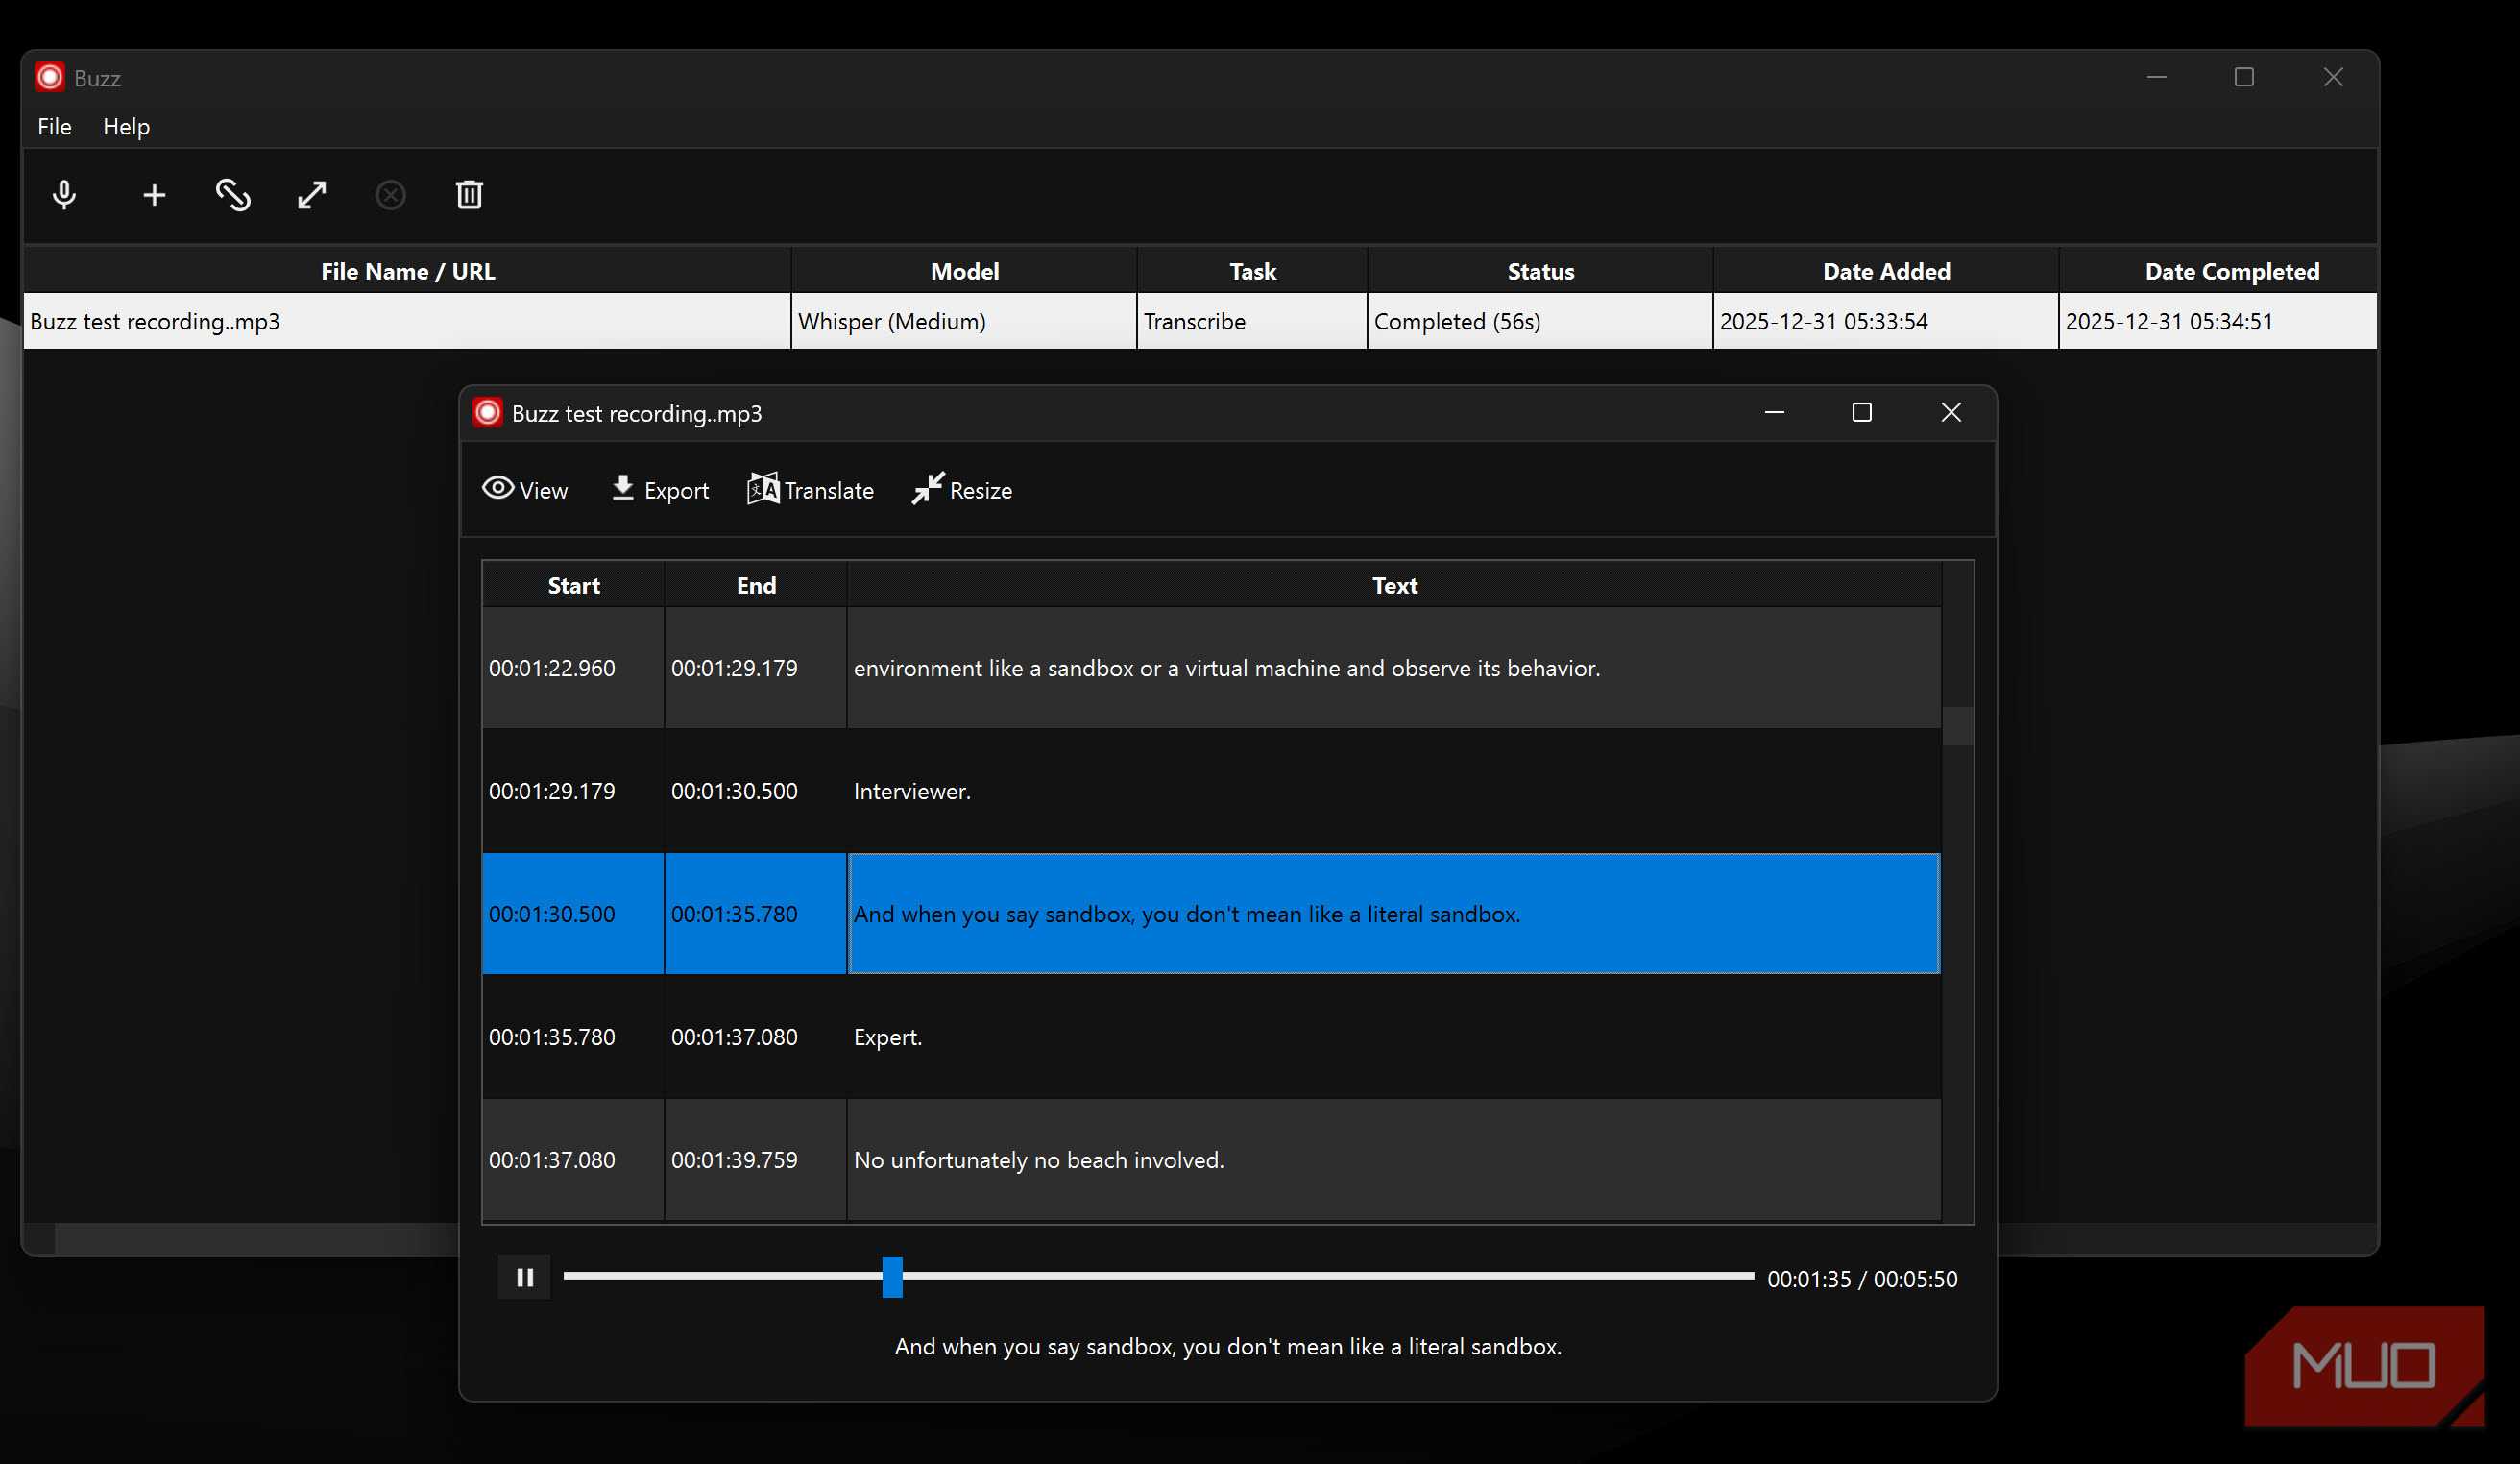
Task: Click the 'Completed (56s)' status cell
Action: (1540, 321)
